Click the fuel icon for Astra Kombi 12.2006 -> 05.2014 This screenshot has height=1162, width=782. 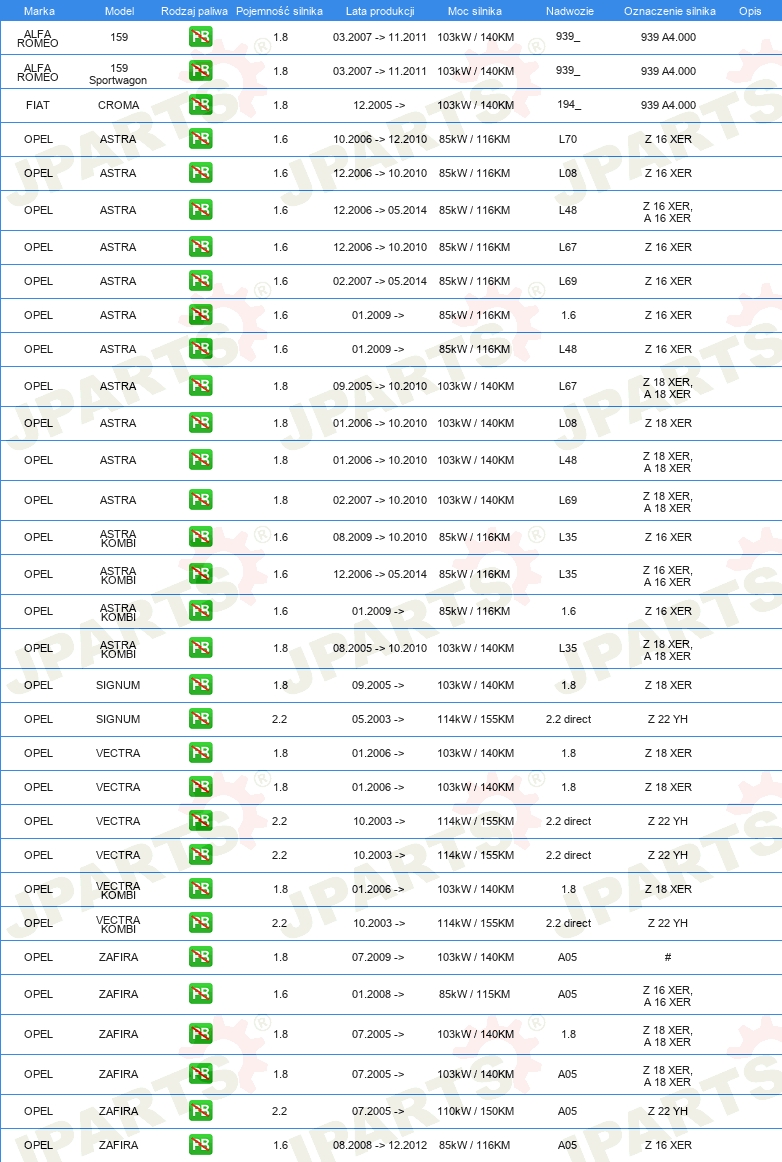pos(200,574)
